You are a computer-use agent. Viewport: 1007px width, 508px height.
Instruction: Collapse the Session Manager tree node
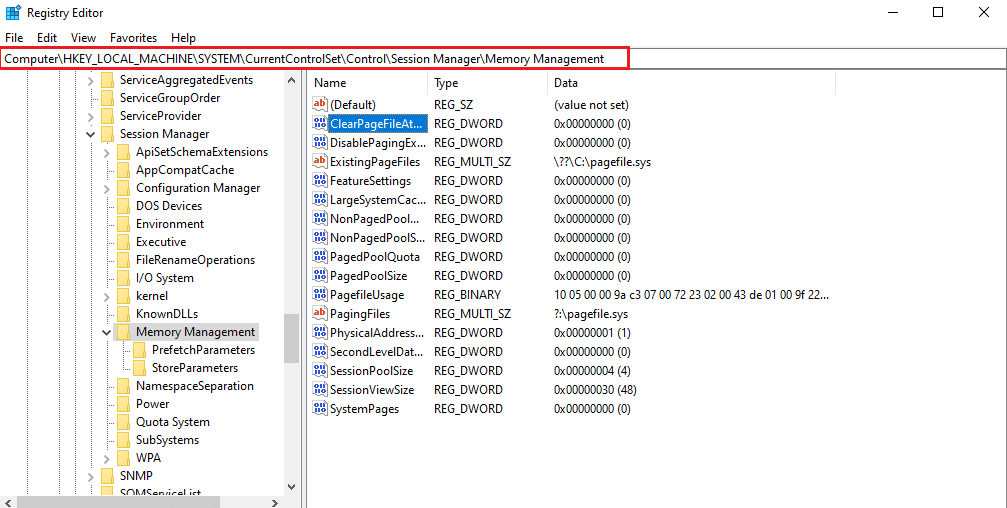(x=91, y=134)
